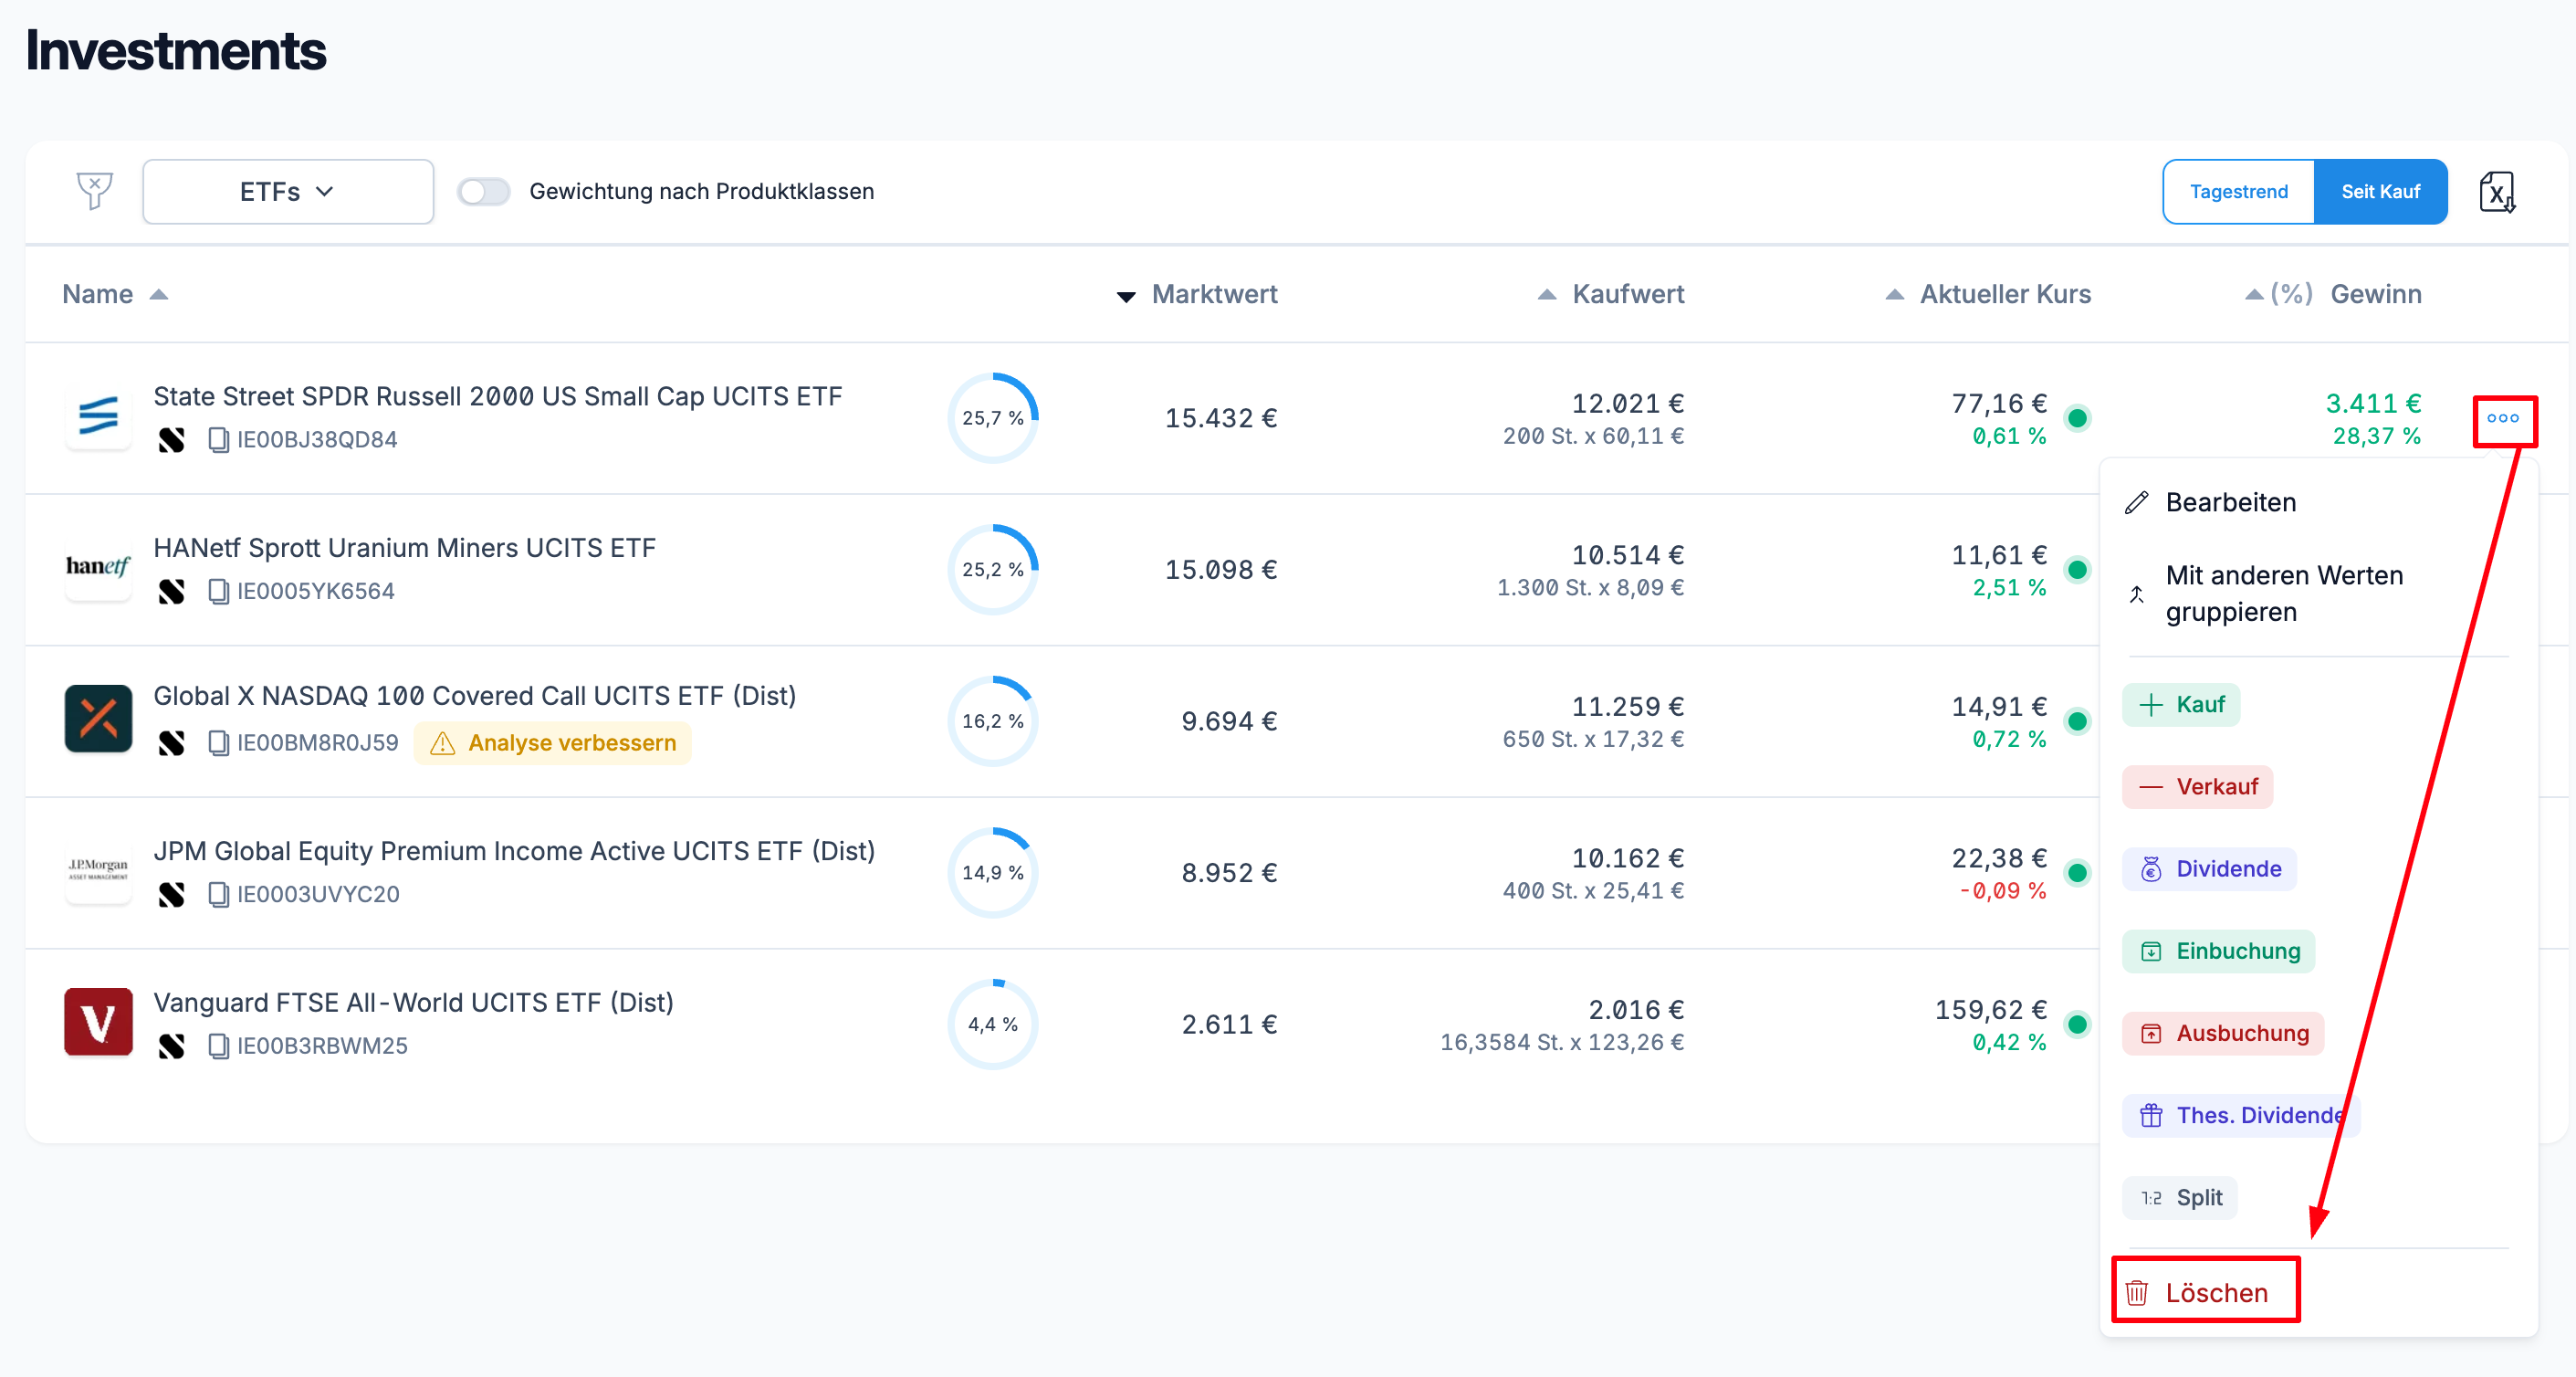Click the 25,7 % weighting ring
Screen dimensions: 2576x1377
tap(993, 418)
